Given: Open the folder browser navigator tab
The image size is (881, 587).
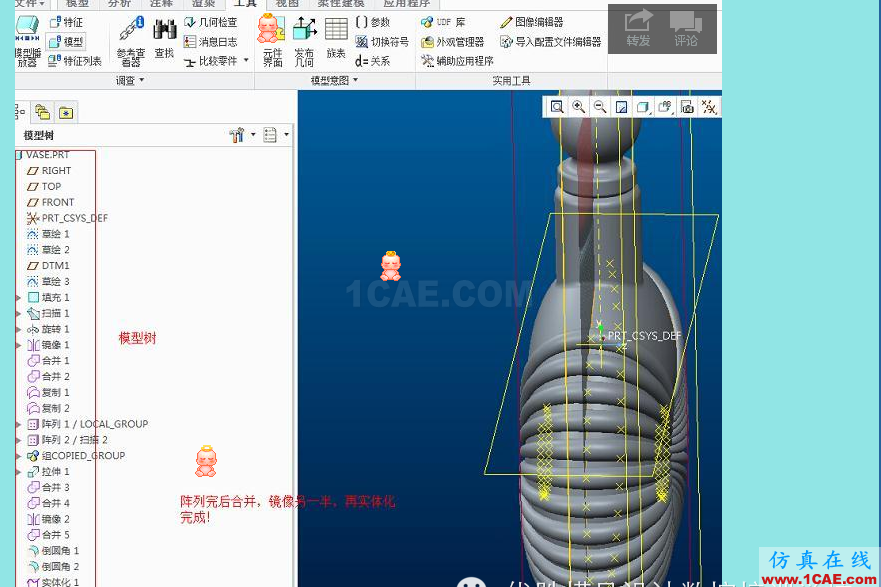Looking at the screenshot, I should point(43,113).
